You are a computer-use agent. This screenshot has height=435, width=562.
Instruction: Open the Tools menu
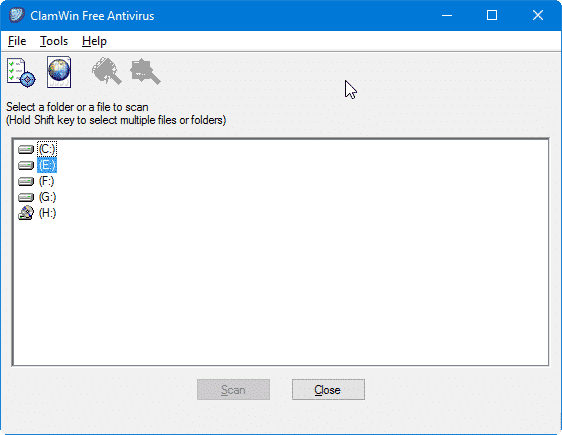[54, 41]
